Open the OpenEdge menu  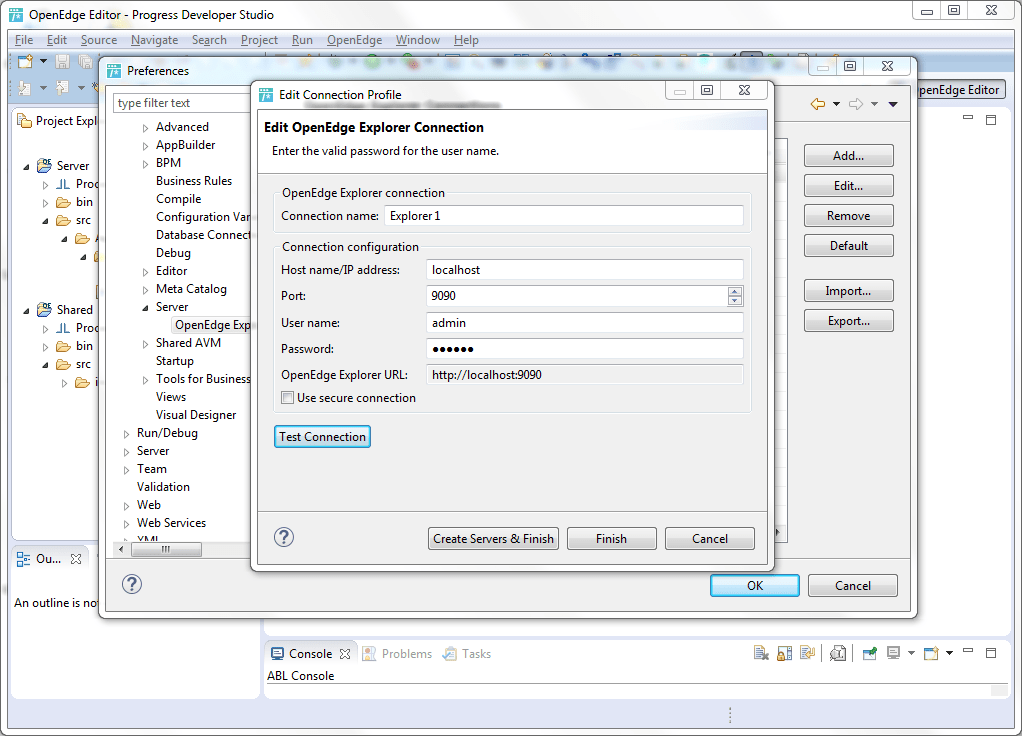click(355, 40)
